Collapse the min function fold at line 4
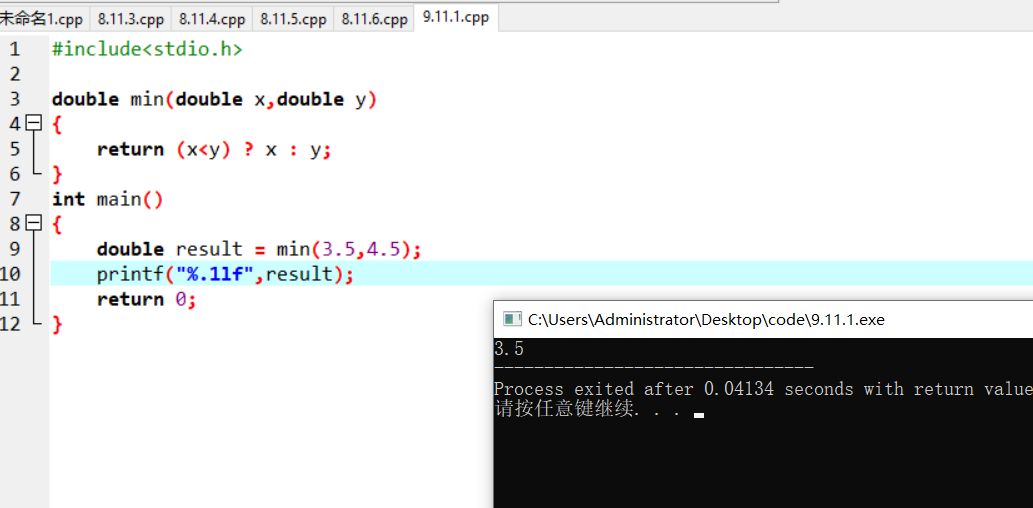The height and width of the screenshot is (508, 1033). [x=33, y=123]
